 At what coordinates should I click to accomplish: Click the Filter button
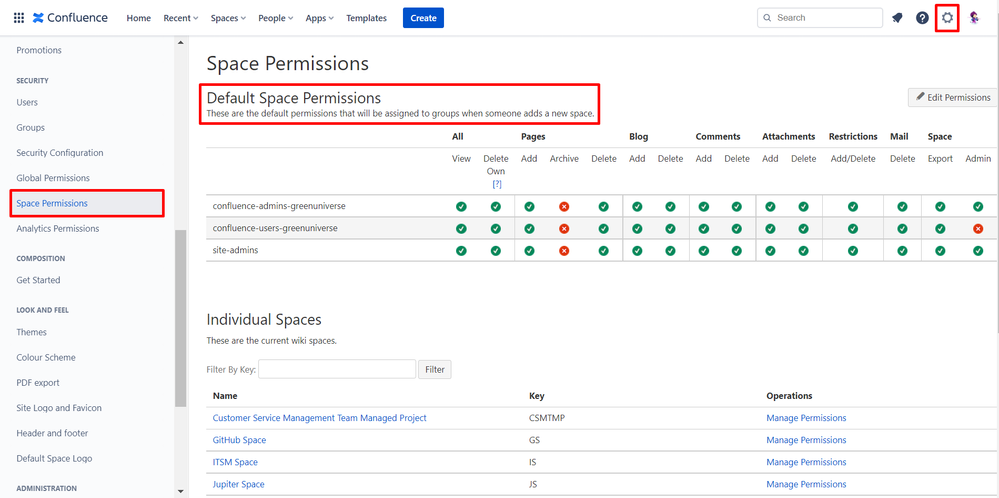435,369
